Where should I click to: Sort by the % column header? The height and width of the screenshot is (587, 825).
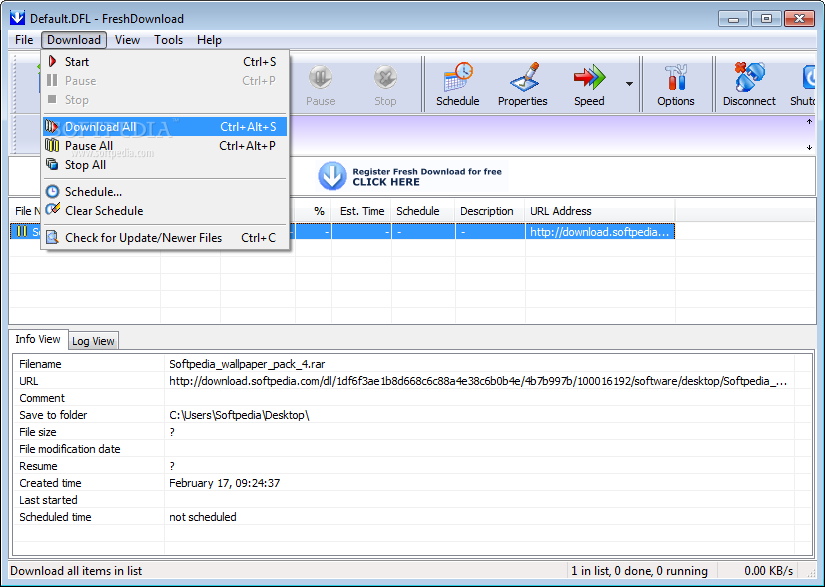pyautogui.click(x=314, y=211)
